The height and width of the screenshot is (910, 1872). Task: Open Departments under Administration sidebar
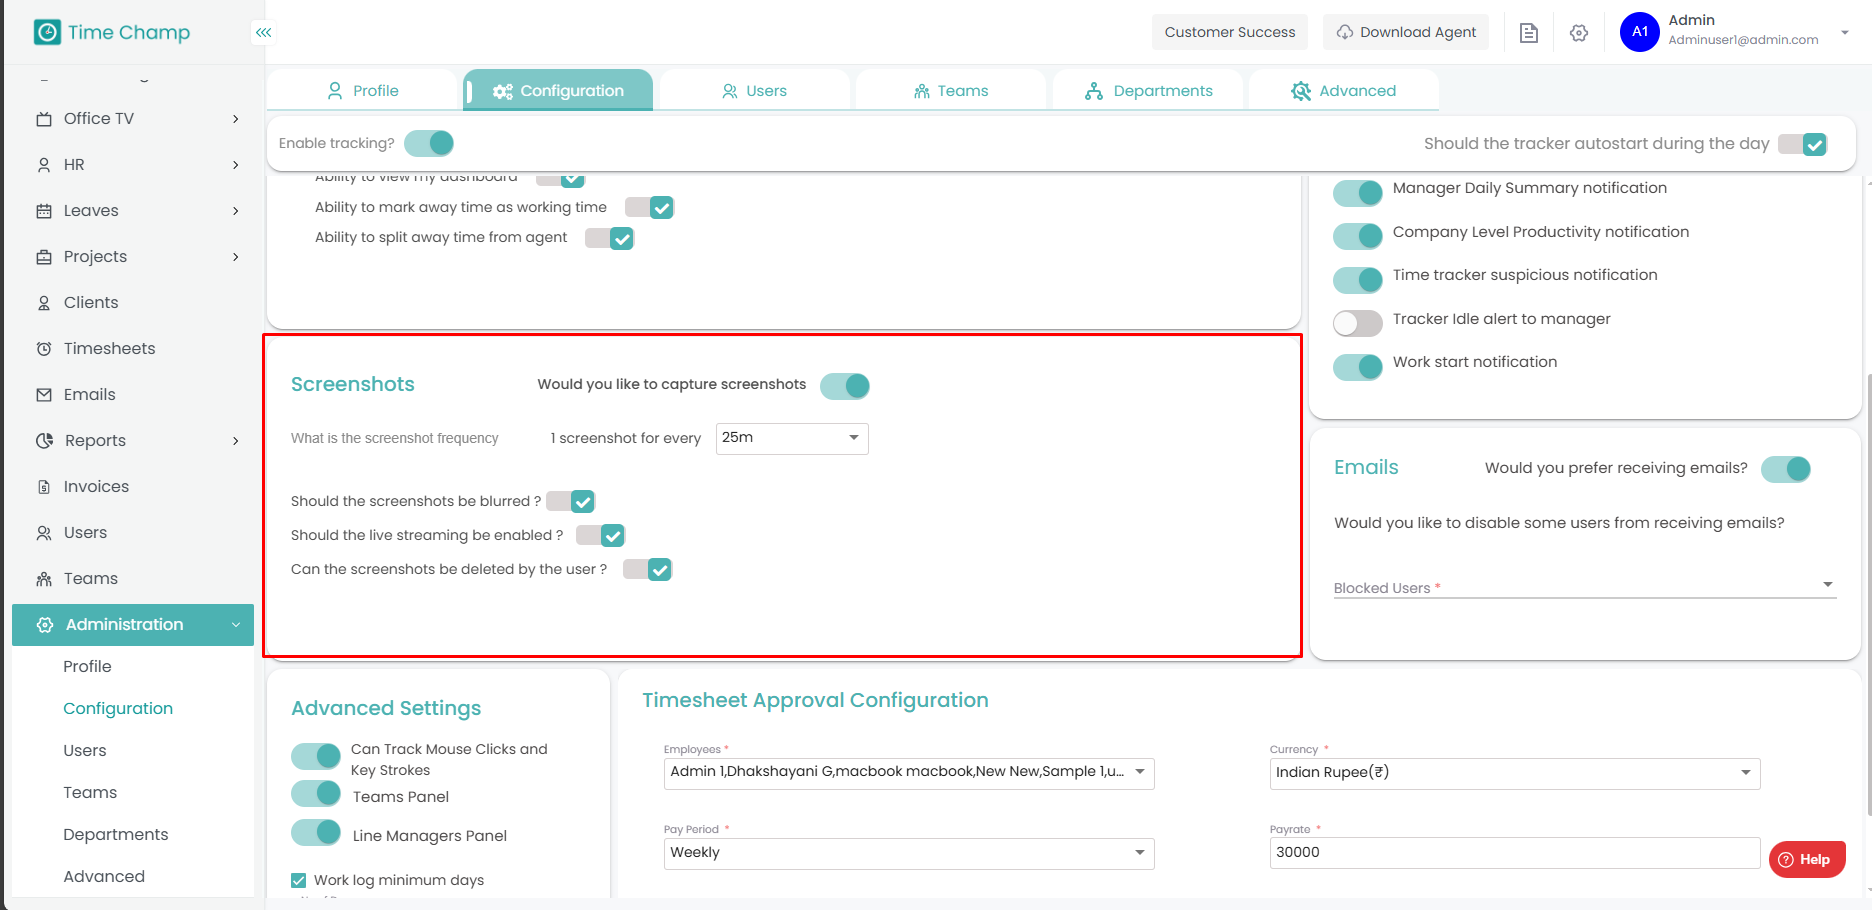point(116,835)
